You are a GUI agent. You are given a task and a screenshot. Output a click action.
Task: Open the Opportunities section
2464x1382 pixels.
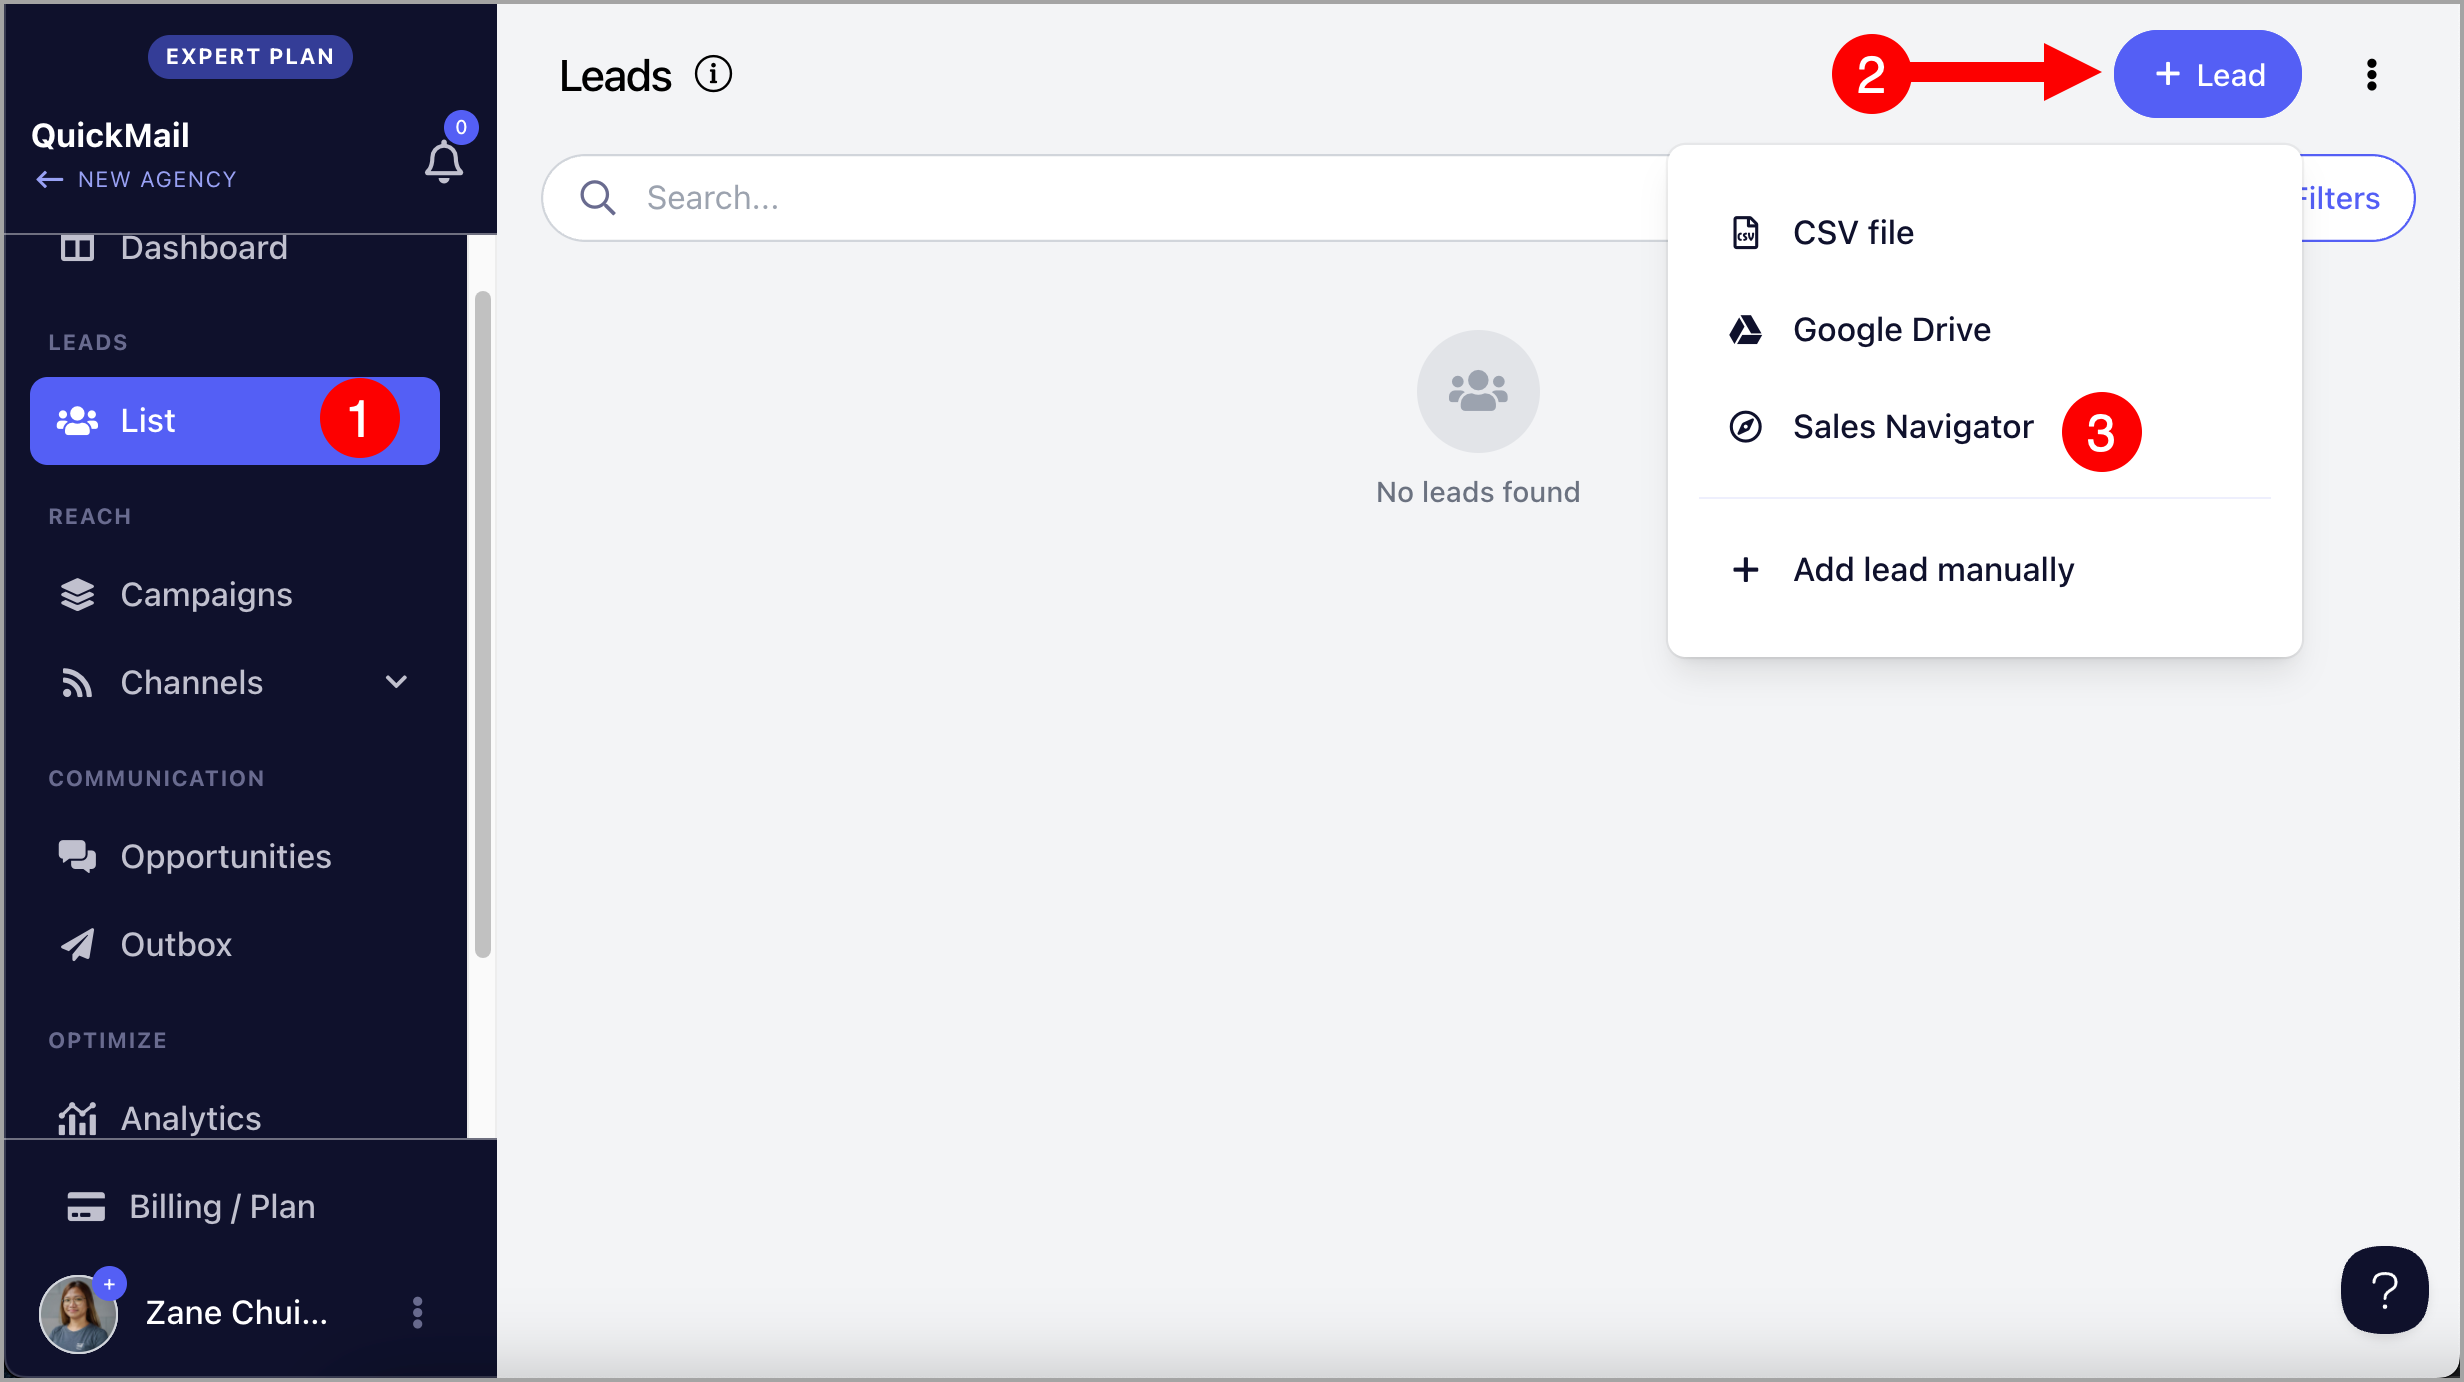click(x=235, y=857)
